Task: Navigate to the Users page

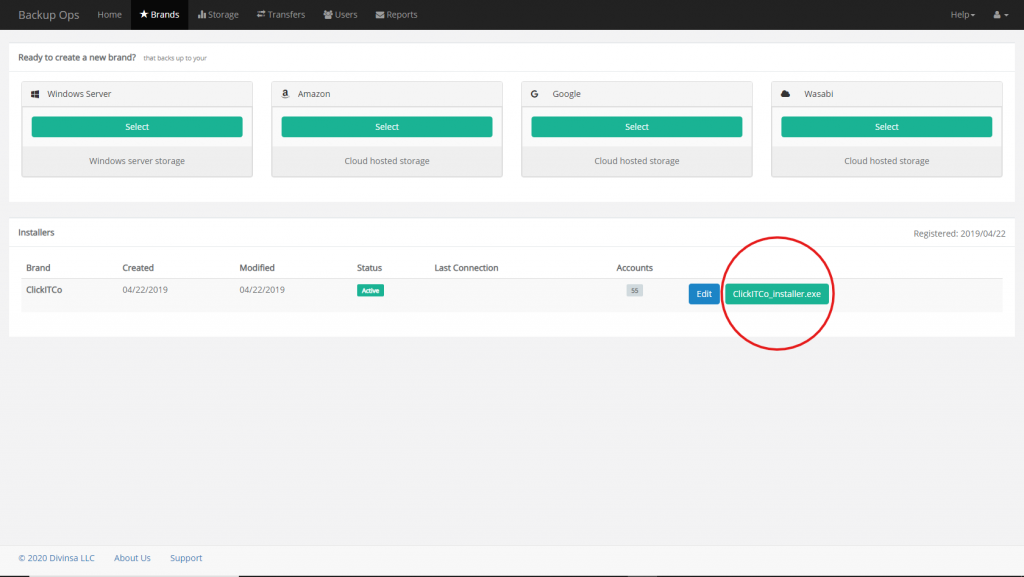Action: (x=340, y=14)
